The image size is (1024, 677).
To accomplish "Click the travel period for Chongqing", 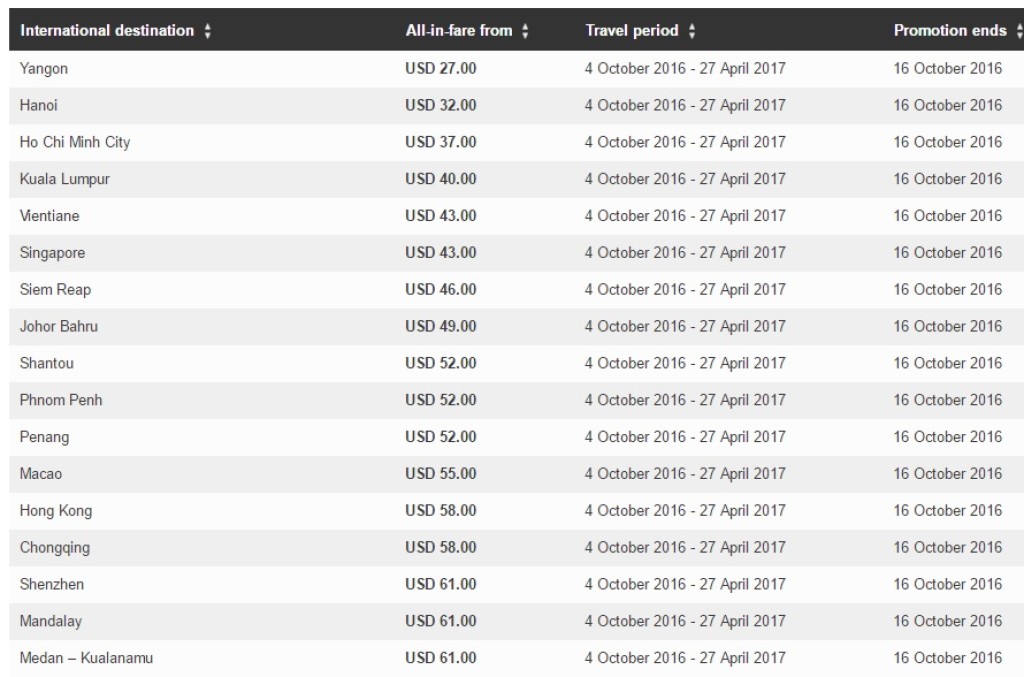I will tap(685, 548).
